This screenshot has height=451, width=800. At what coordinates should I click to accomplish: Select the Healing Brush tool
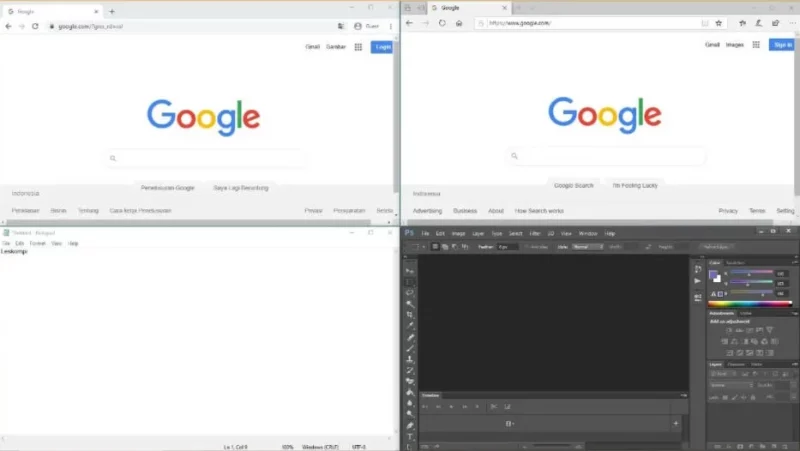click(x=410, y=337)
